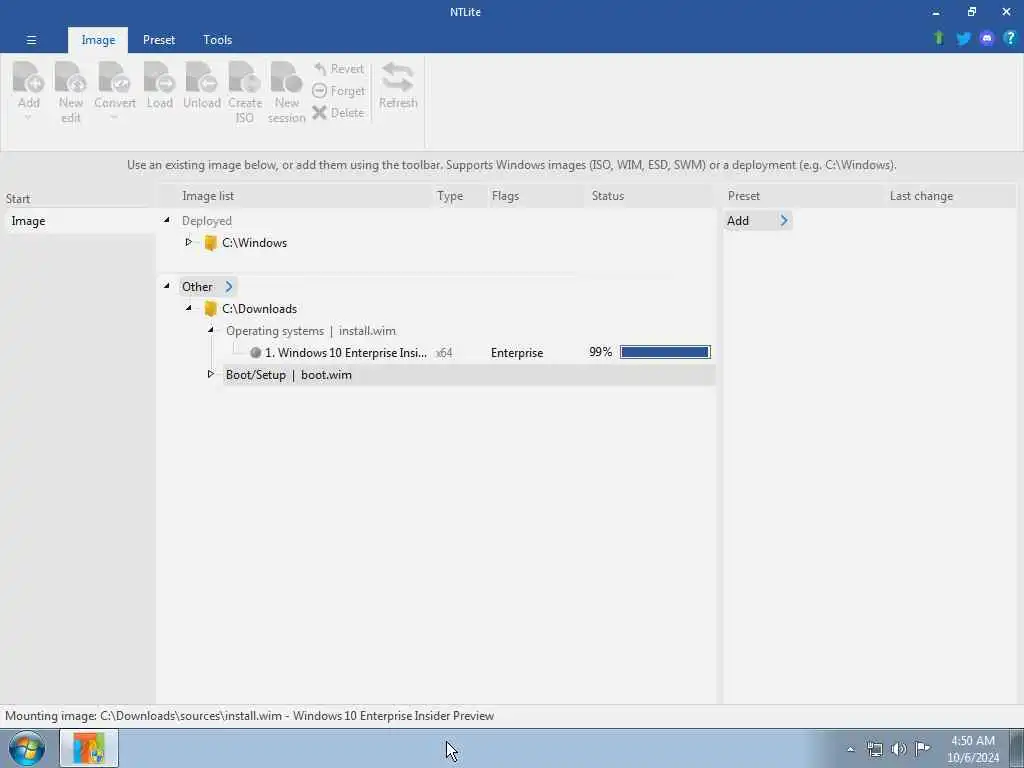Expand the Boot/Setup boot.wim node
1024x768 pixels.
point(211,374)
